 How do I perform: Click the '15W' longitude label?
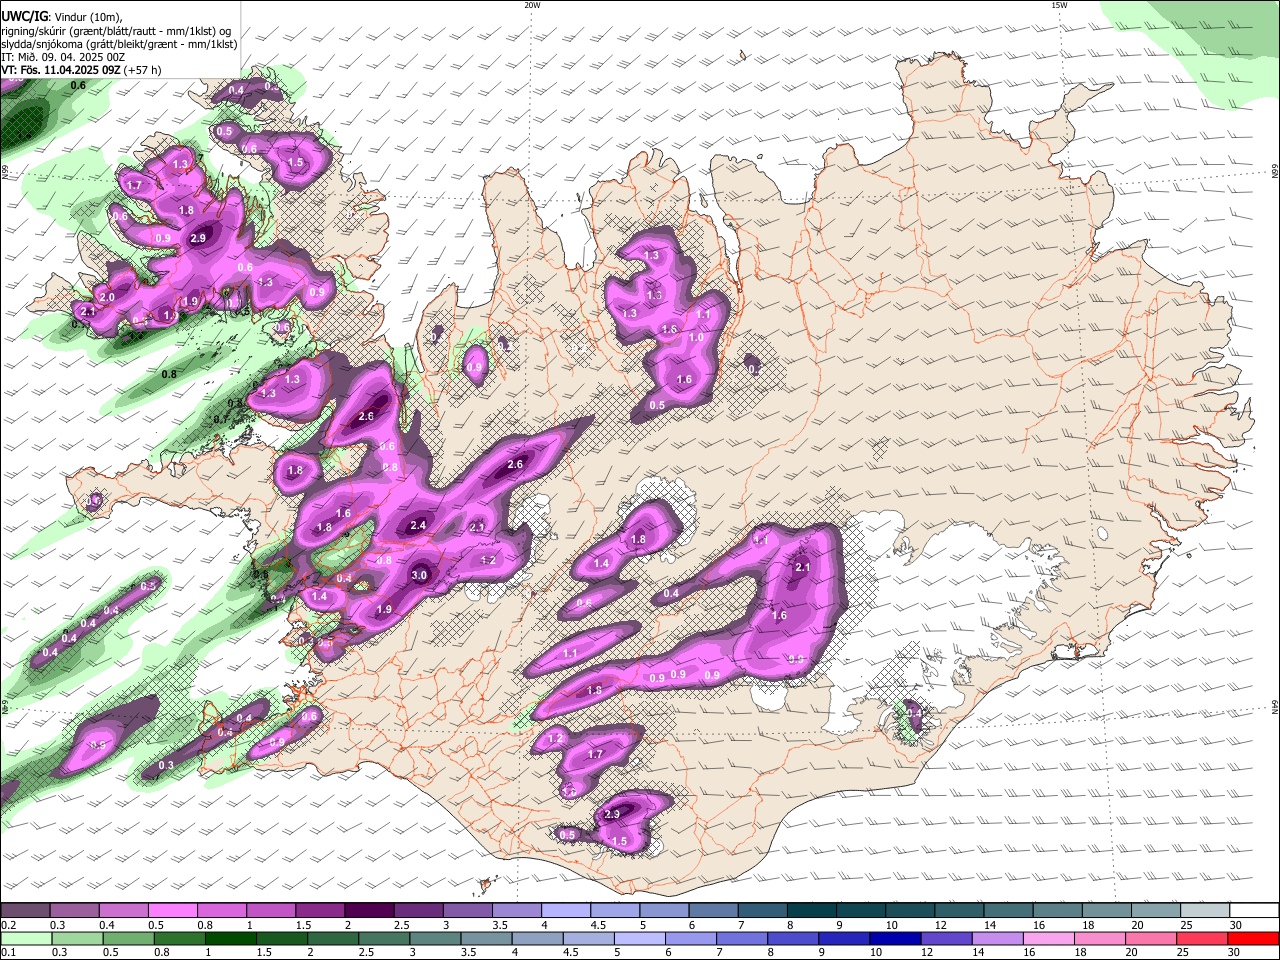click(x=1059, y=5)
